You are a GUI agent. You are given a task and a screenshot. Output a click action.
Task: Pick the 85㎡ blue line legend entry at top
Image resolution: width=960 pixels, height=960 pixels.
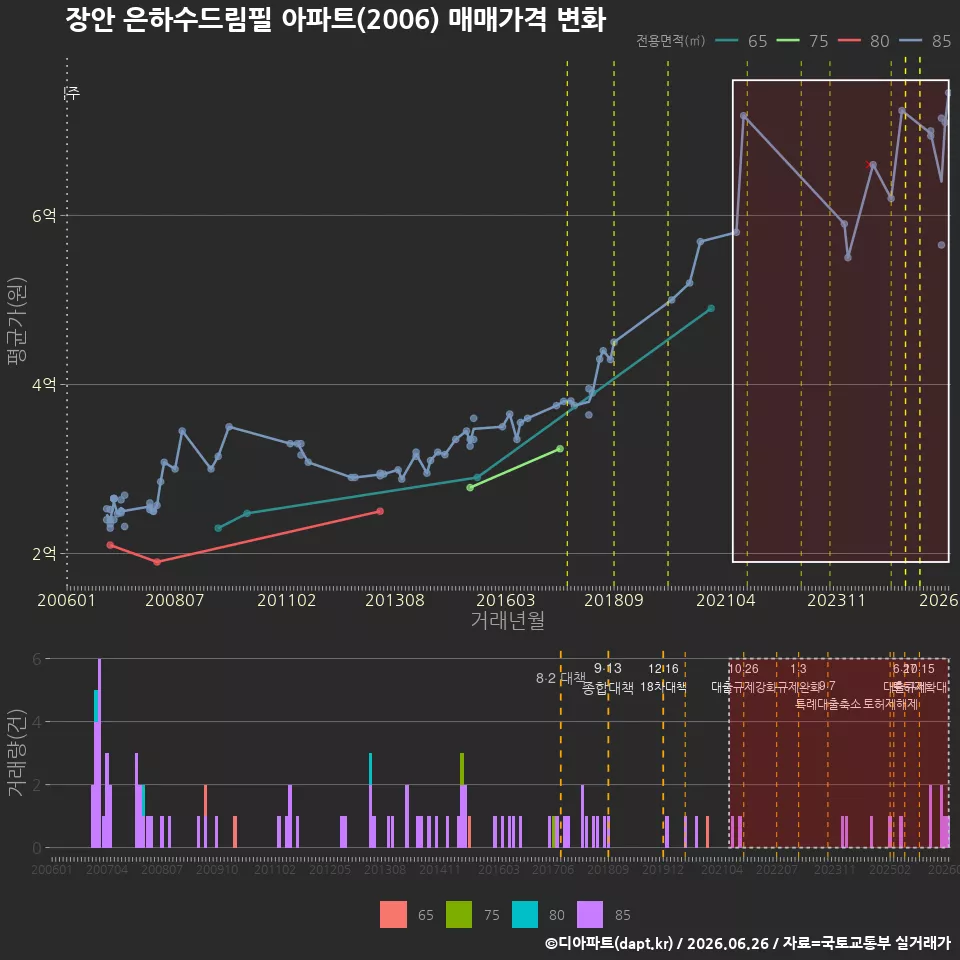[x=924, y=41]
